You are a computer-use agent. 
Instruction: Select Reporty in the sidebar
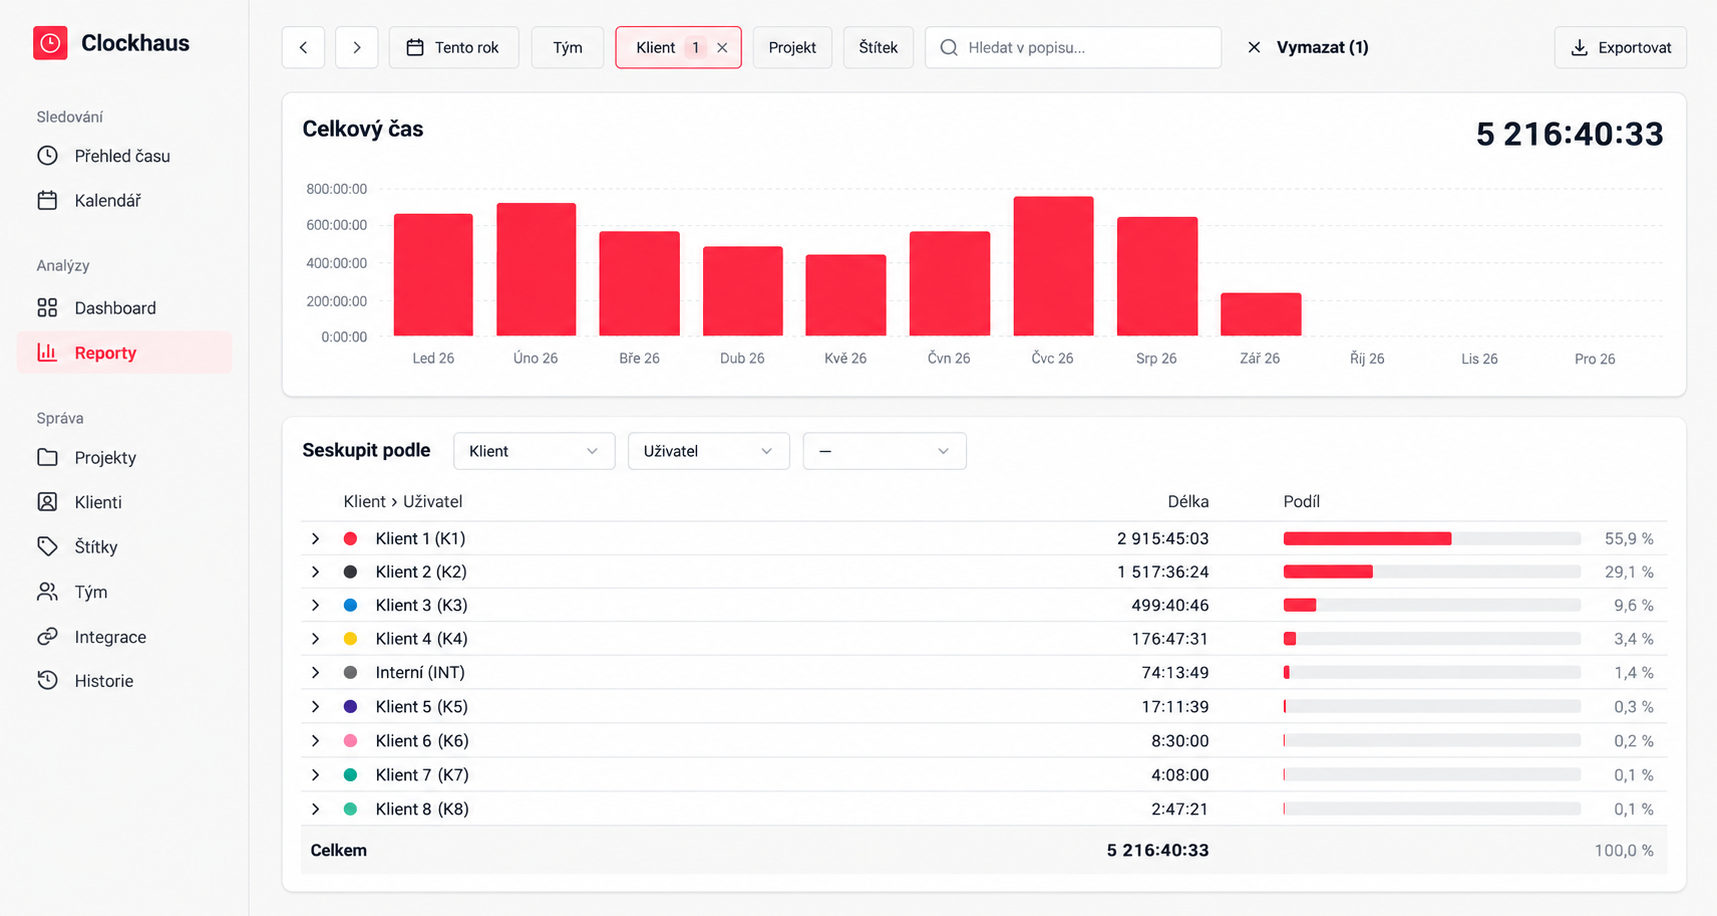(x=124, y=352)
